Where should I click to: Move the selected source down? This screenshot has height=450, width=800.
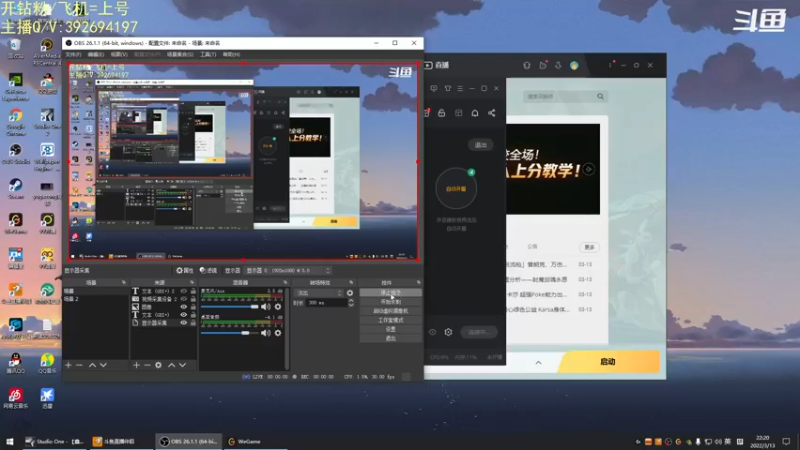[x=182, y=365]
